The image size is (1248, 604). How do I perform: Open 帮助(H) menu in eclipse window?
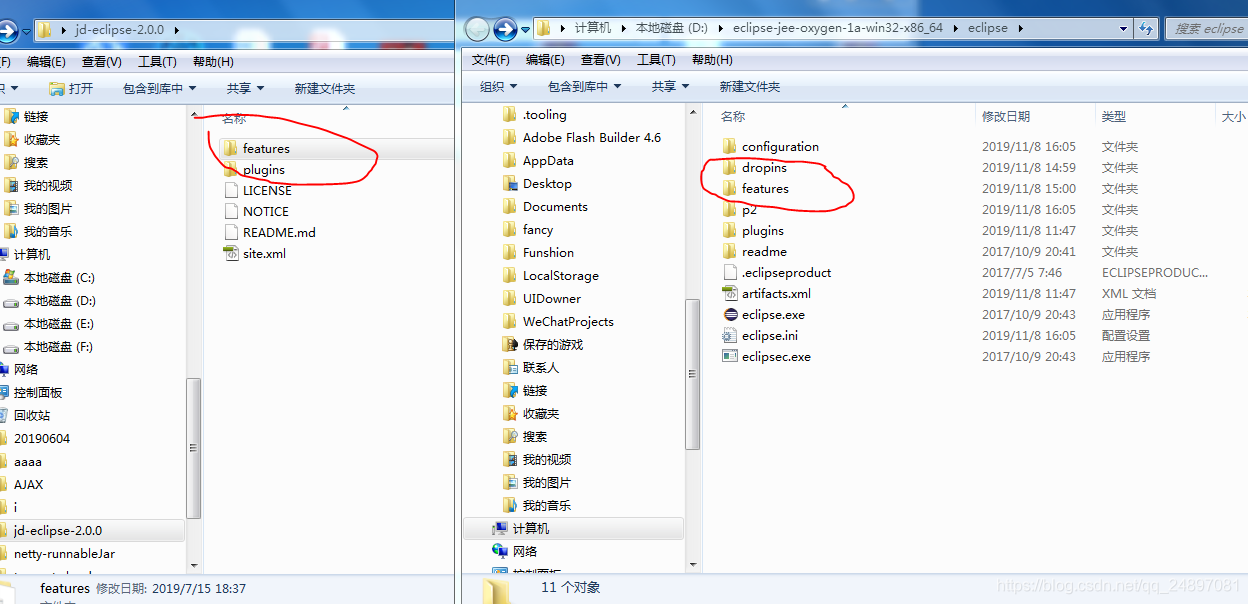(x=711, y=60)
